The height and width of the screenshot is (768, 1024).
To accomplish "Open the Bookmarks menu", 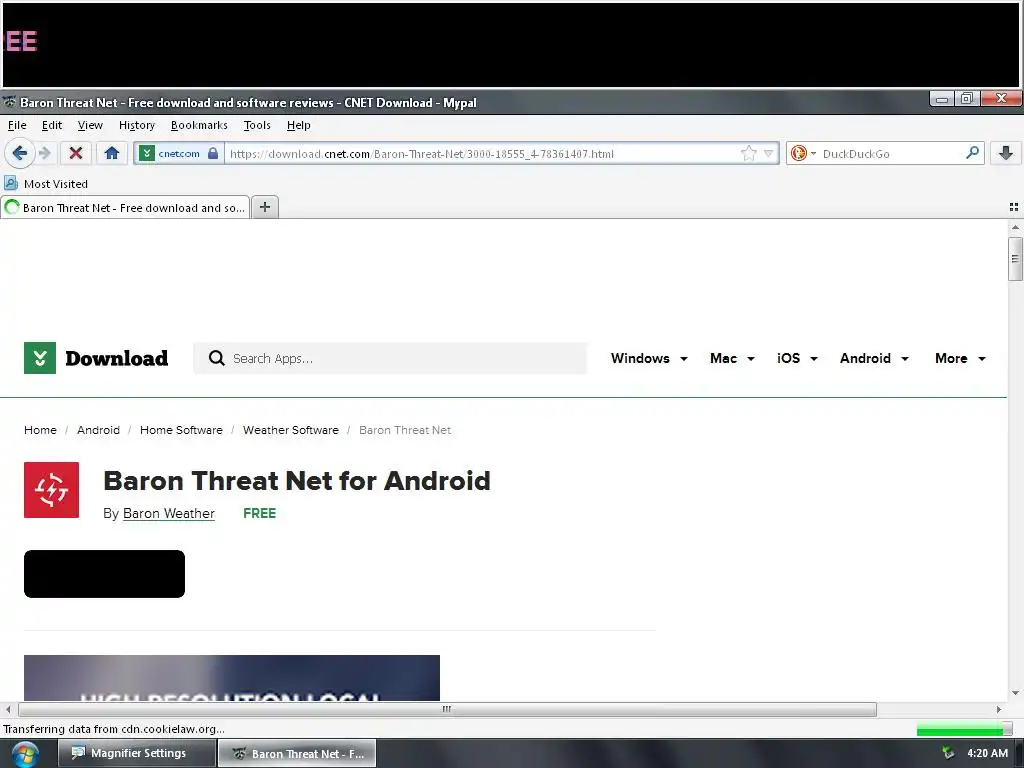I will coord(199,125).
